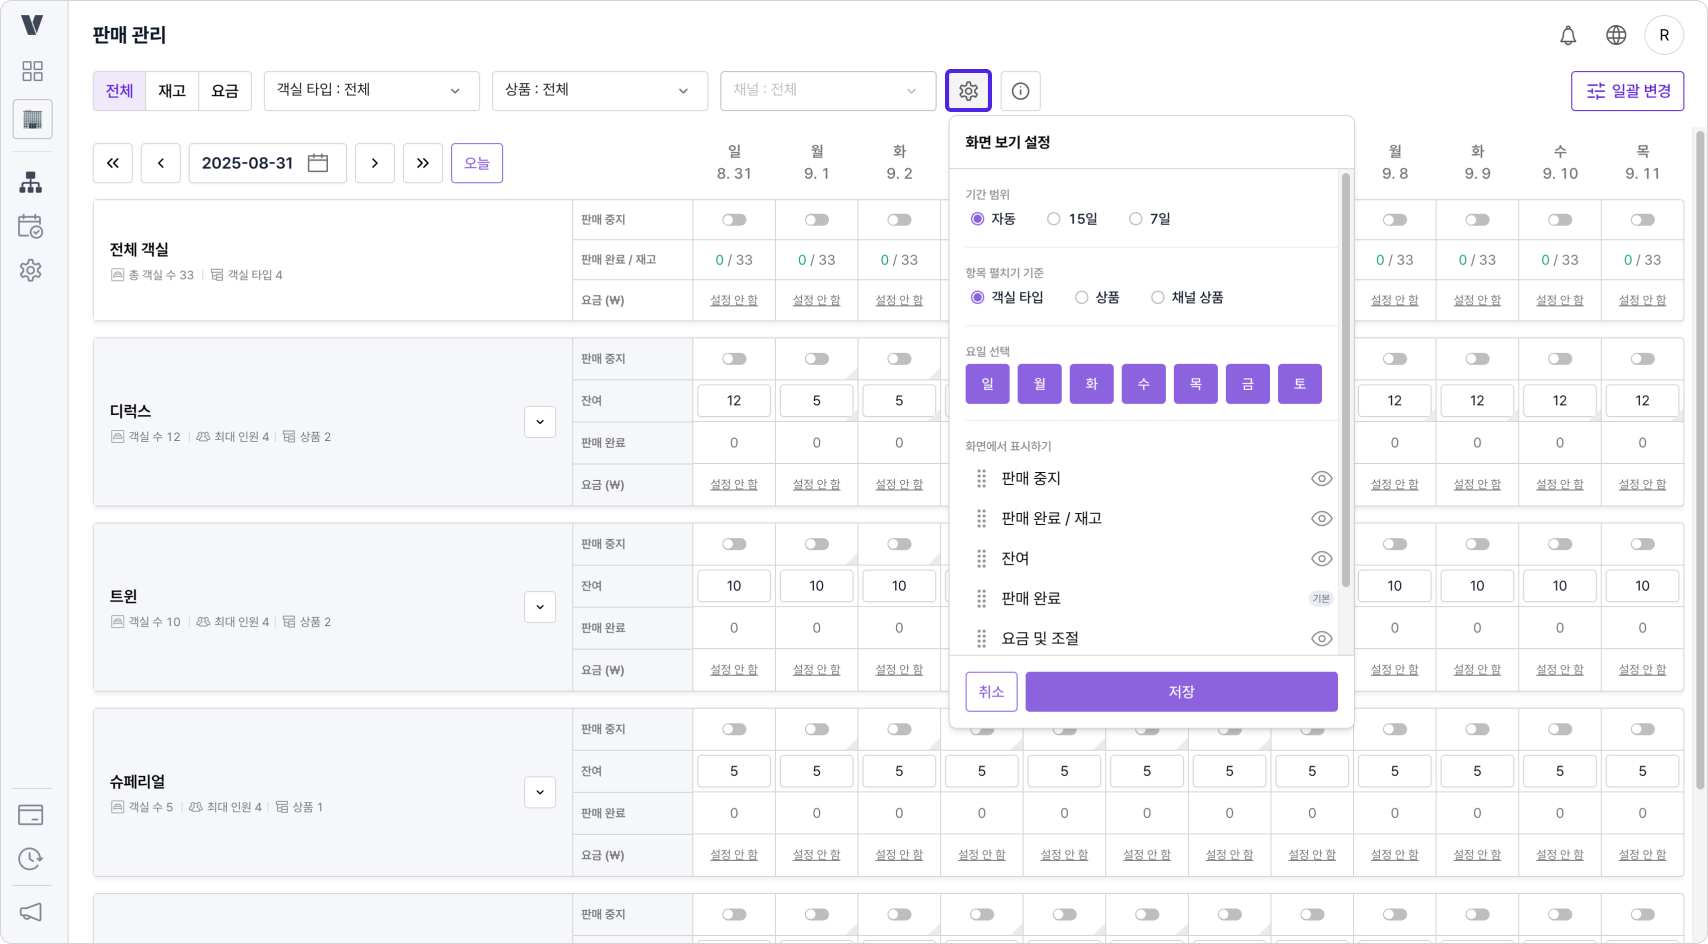Toggle visibility eye for 요금 및 조절
Image resolution: width=1708 pixels, height=944 pixels.
point(1322,639)
